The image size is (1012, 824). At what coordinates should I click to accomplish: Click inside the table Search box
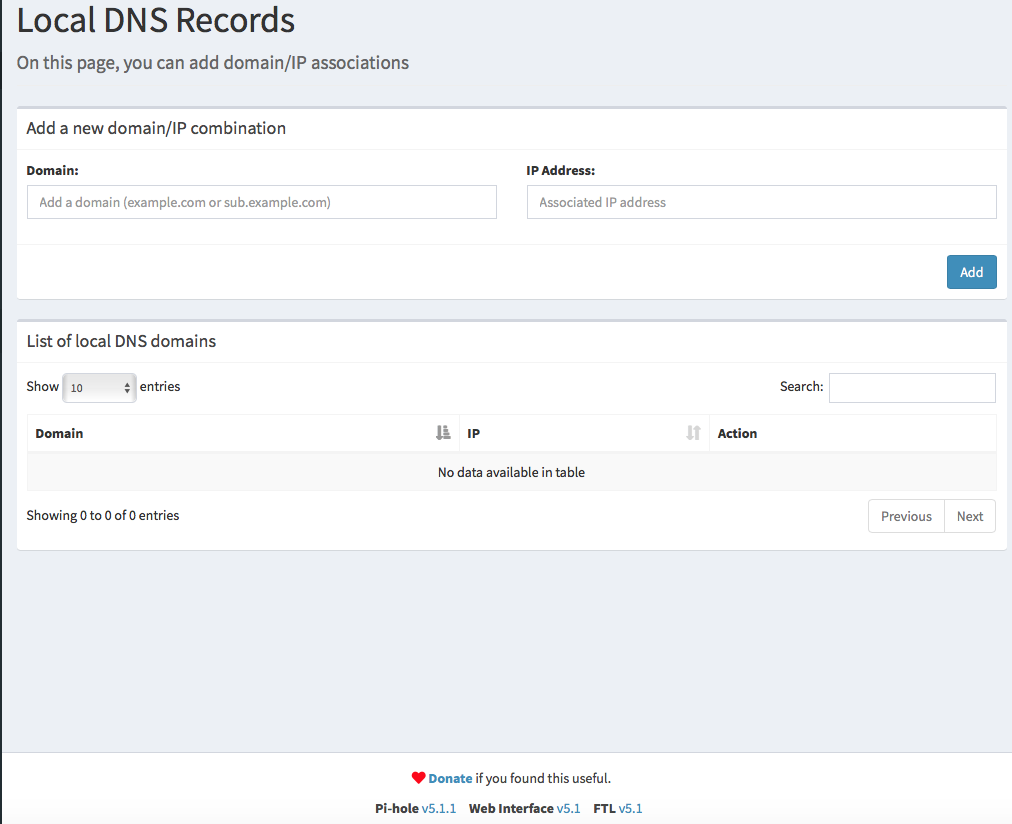[911, 387]
